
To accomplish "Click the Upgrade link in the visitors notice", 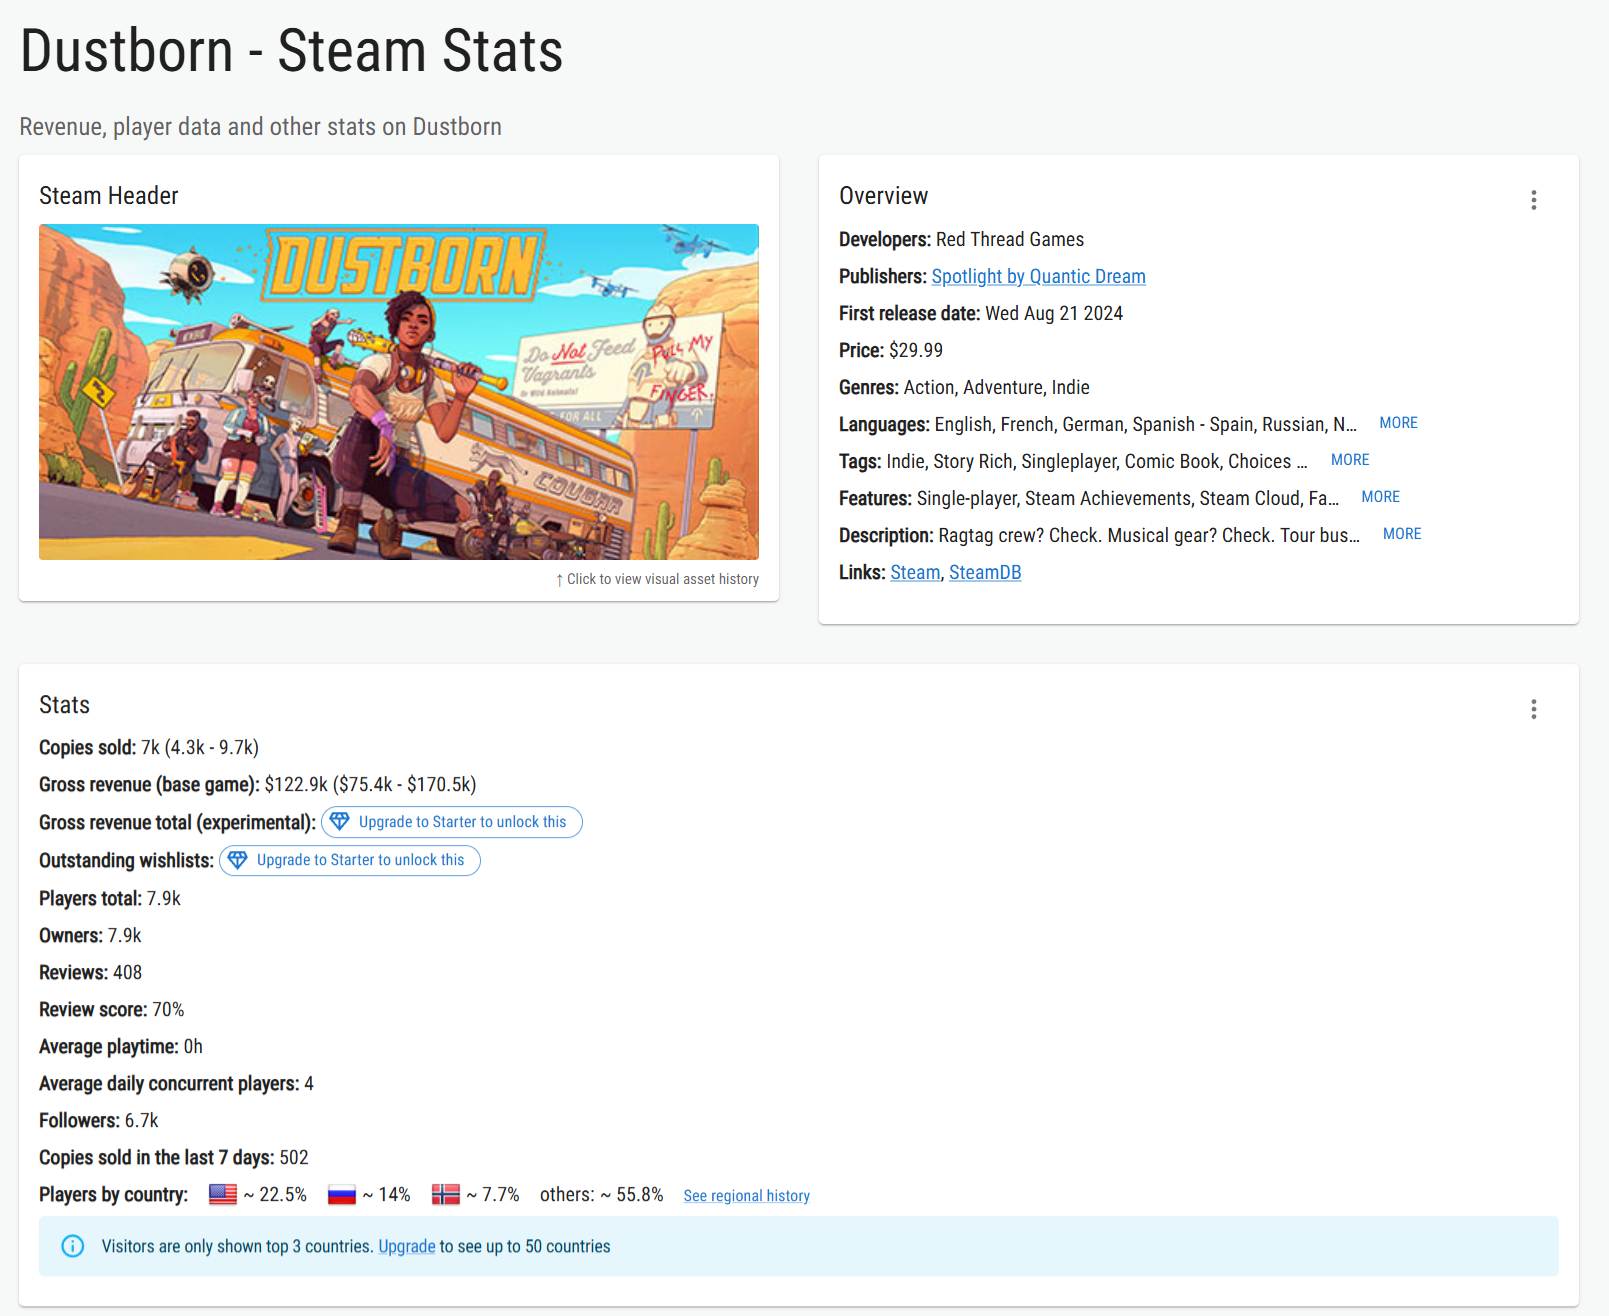I will (406, 1247).
